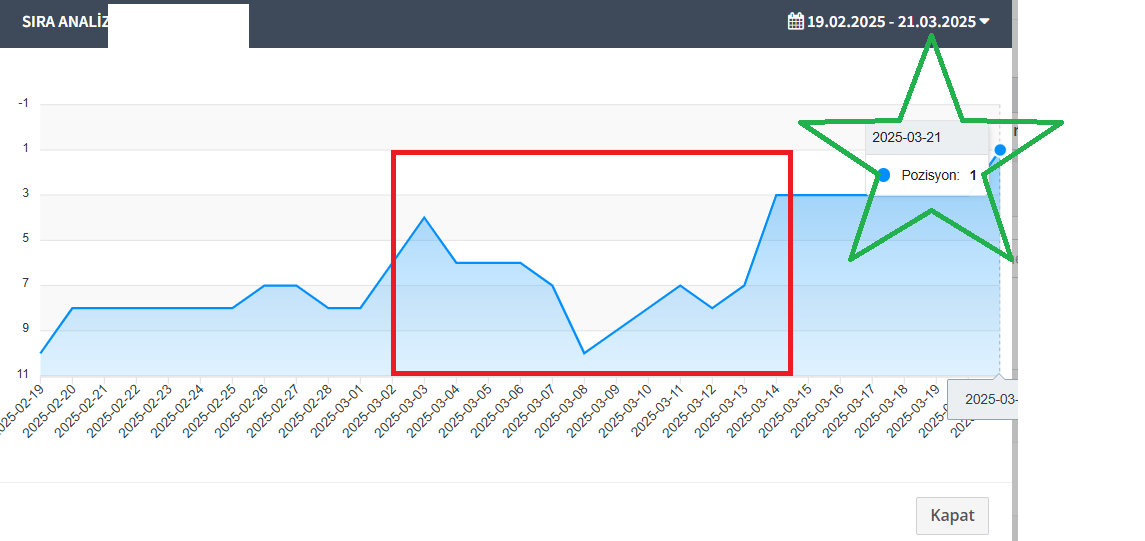Open the date range dropdown caret
1145x541 pixels.
tap(984, 22)
